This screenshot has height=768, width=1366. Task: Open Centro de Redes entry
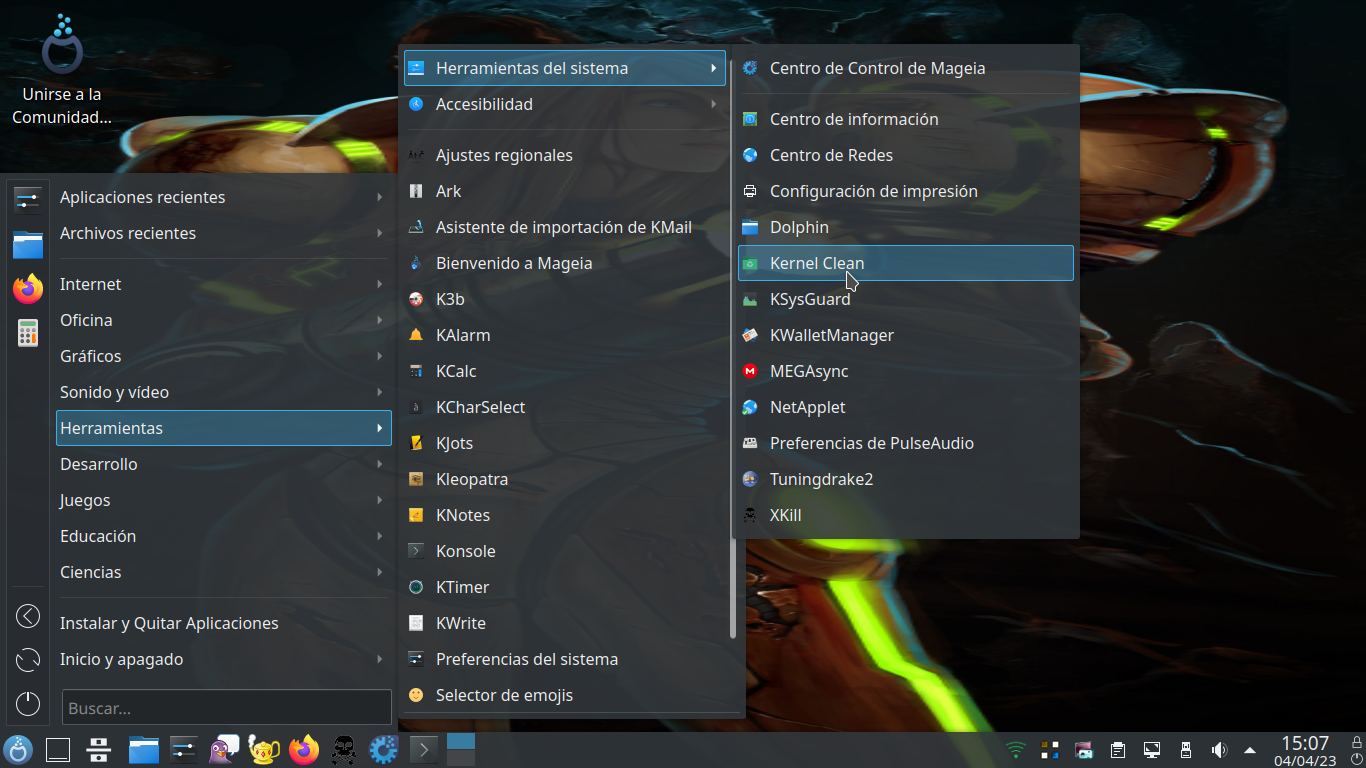pos(905,155)
